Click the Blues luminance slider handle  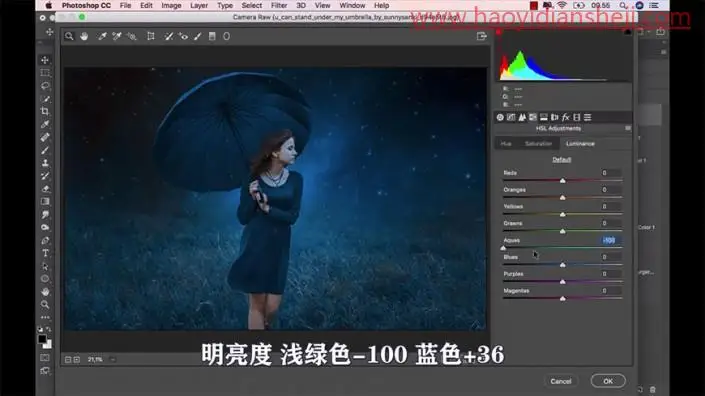(x=562, y=265)
